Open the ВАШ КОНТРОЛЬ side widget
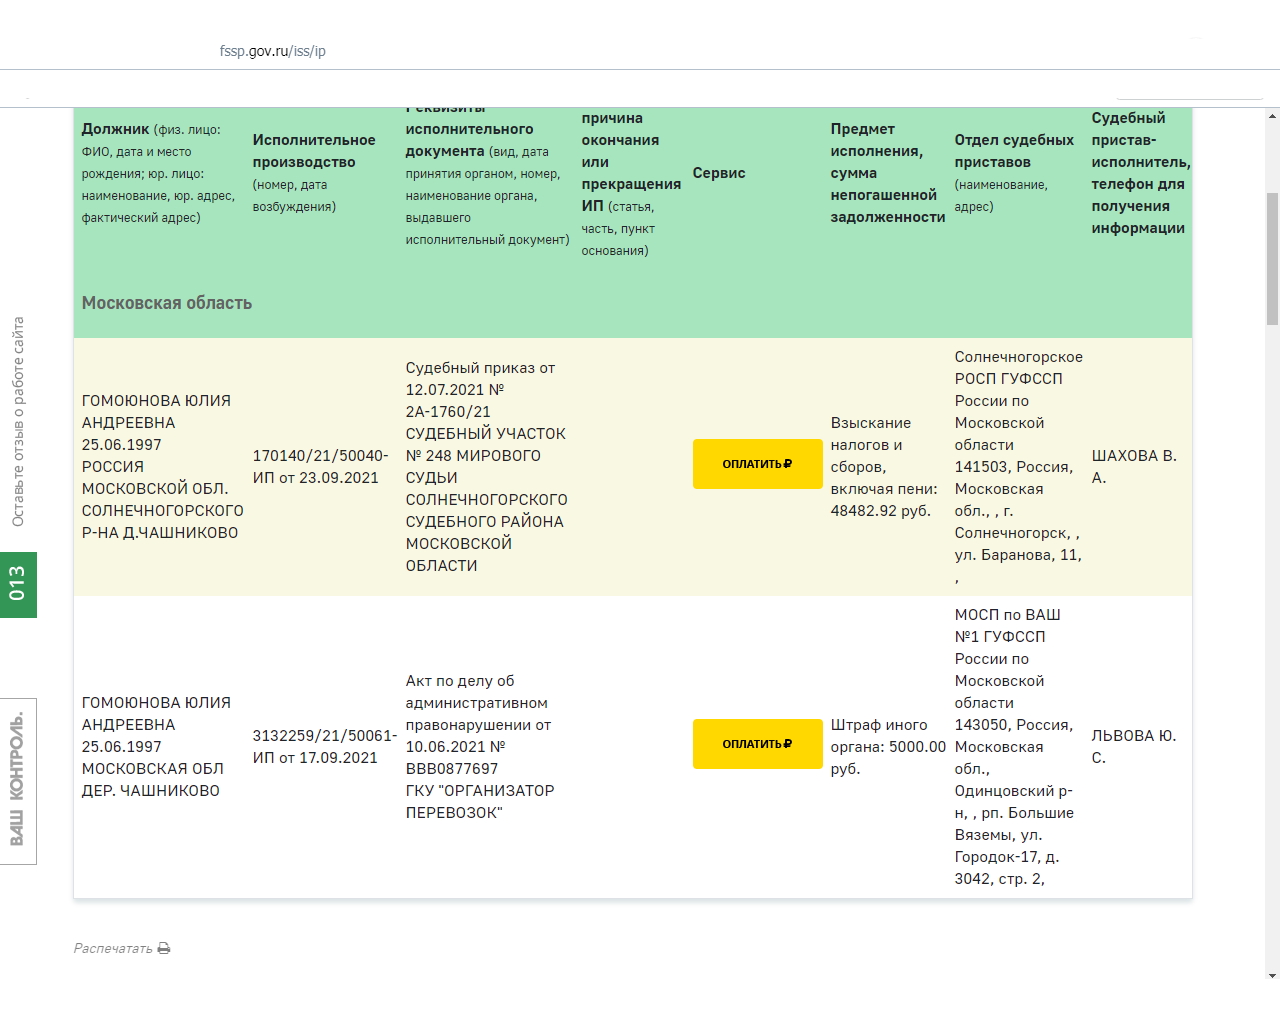 18,780
